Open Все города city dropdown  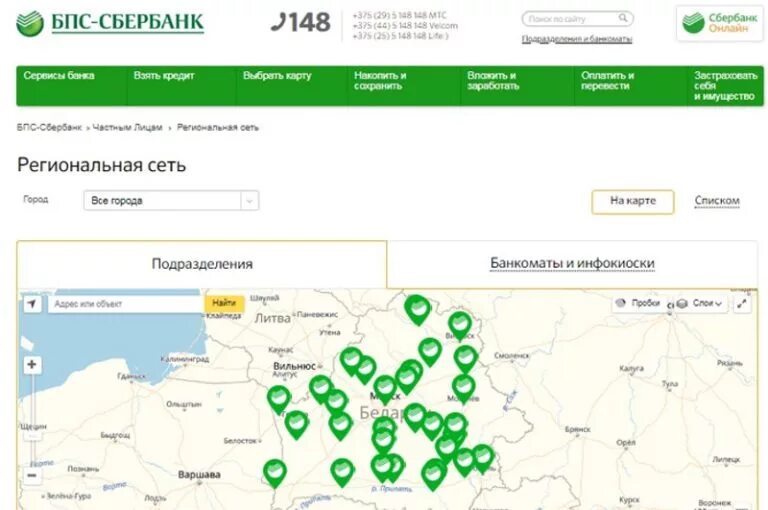coord(171,200)
